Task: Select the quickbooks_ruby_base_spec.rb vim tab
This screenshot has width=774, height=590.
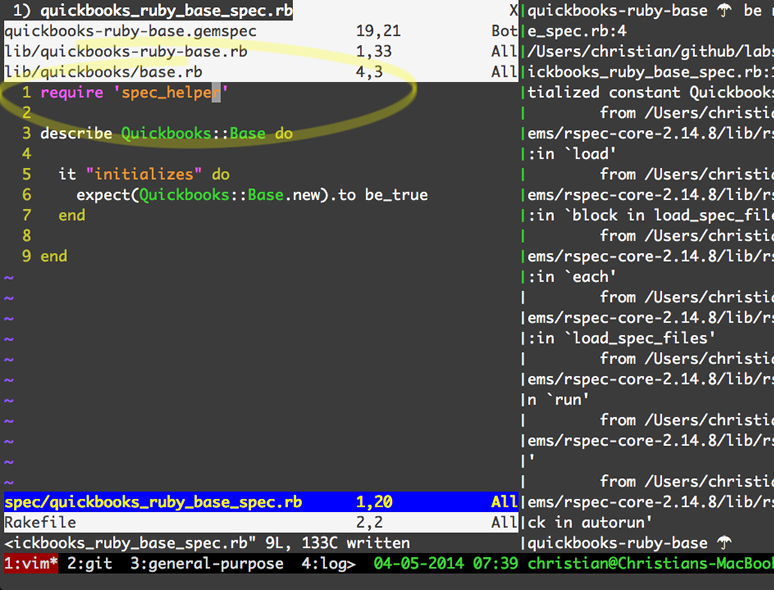Action: (153, 10)
